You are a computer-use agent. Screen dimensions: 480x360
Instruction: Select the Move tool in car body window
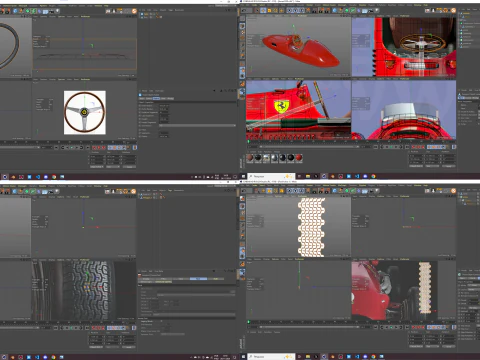click(263, 10)
